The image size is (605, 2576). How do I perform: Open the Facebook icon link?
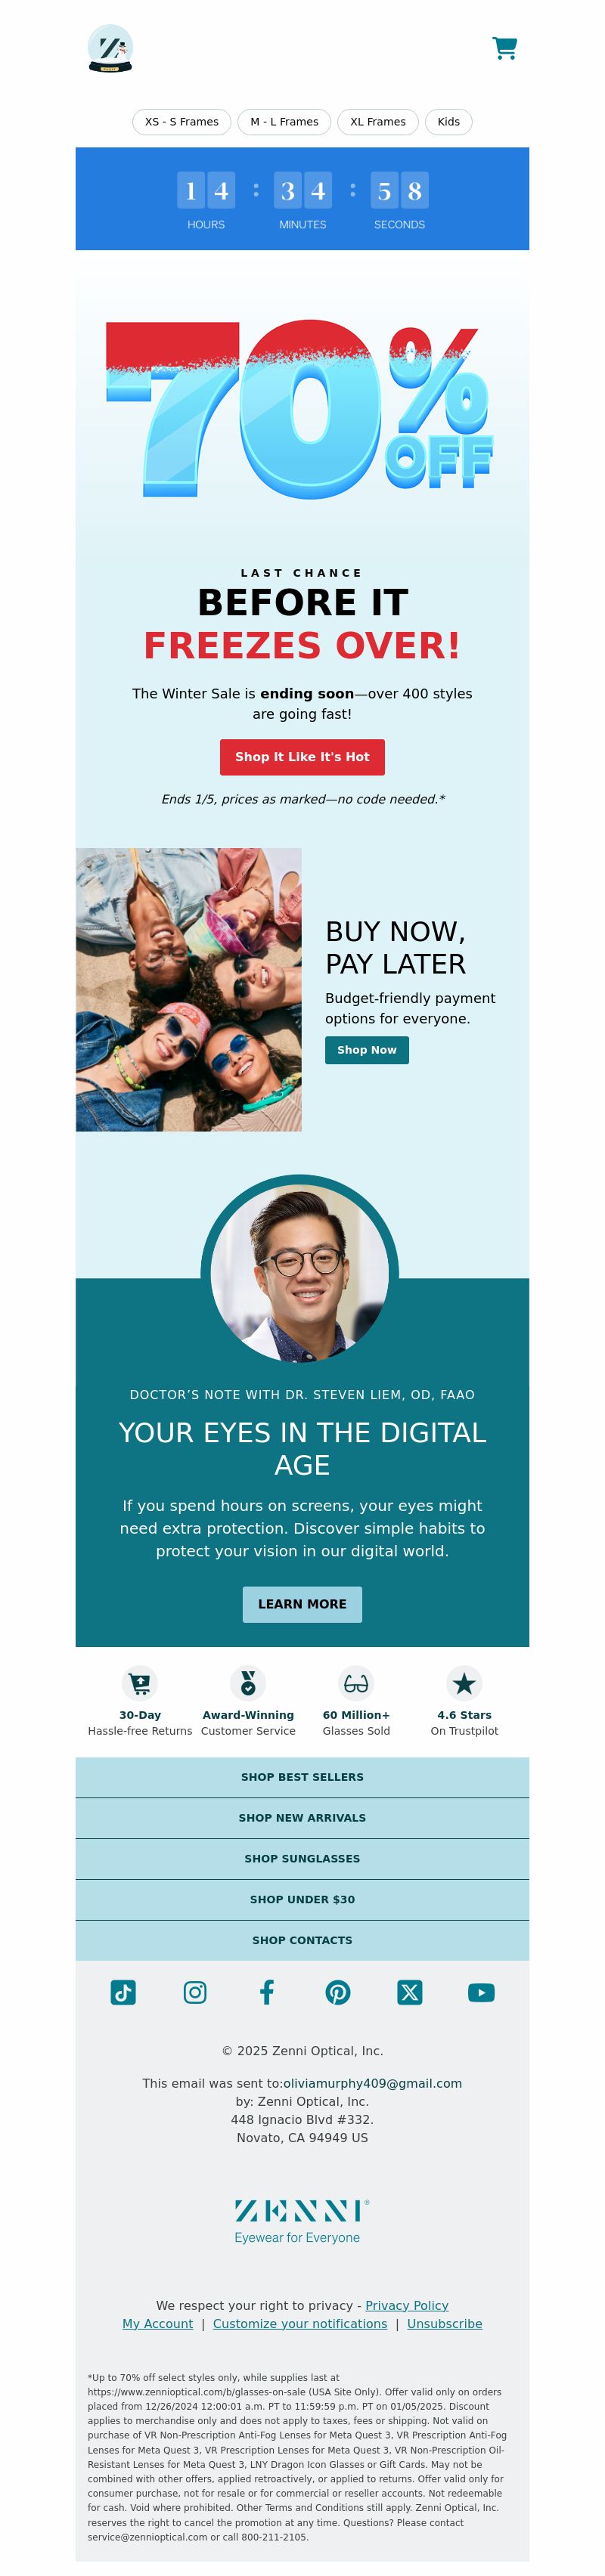267,1992
